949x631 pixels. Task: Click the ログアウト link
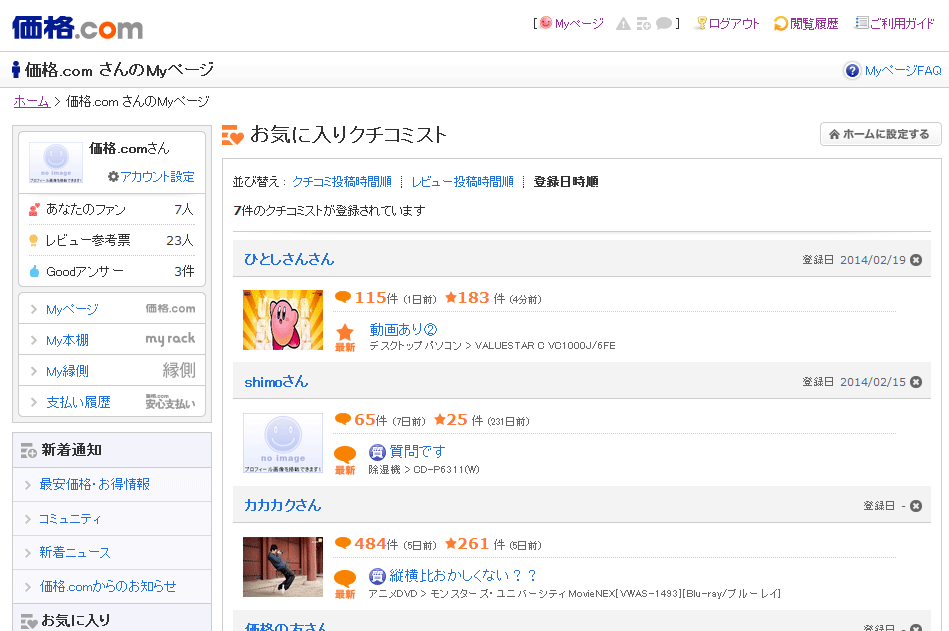[x=727, y=24]
